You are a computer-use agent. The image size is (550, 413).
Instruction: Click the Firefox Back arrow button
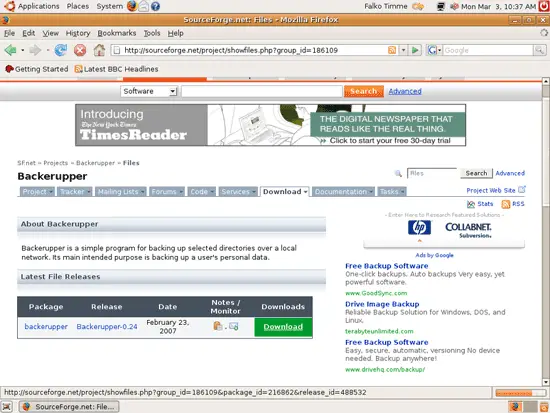pos(11,50)
